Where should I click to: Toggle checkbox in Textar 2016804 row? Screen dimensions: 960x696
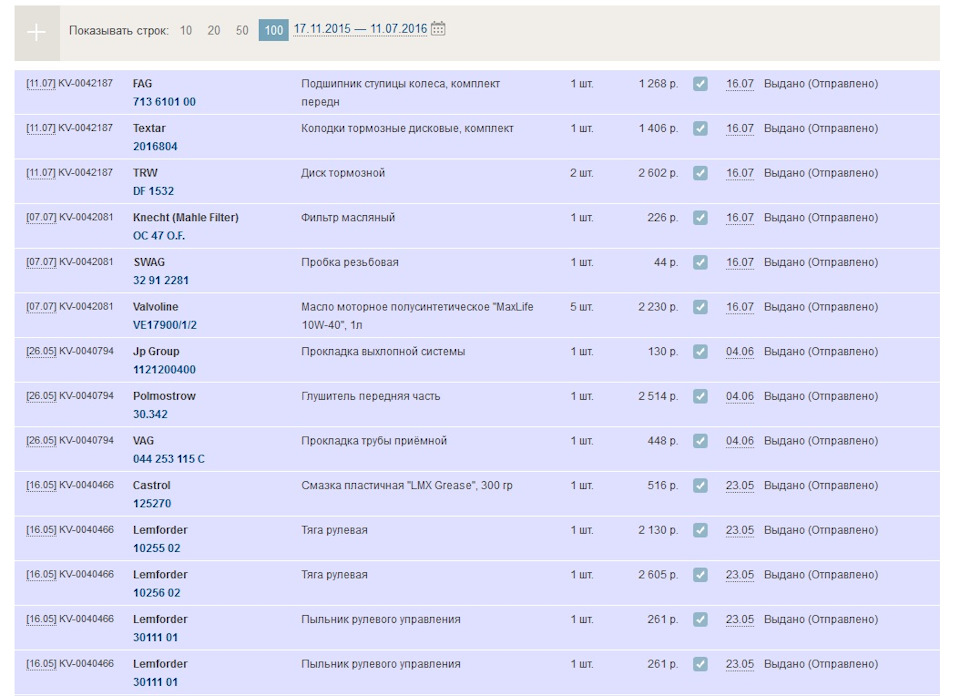(700, 129)
